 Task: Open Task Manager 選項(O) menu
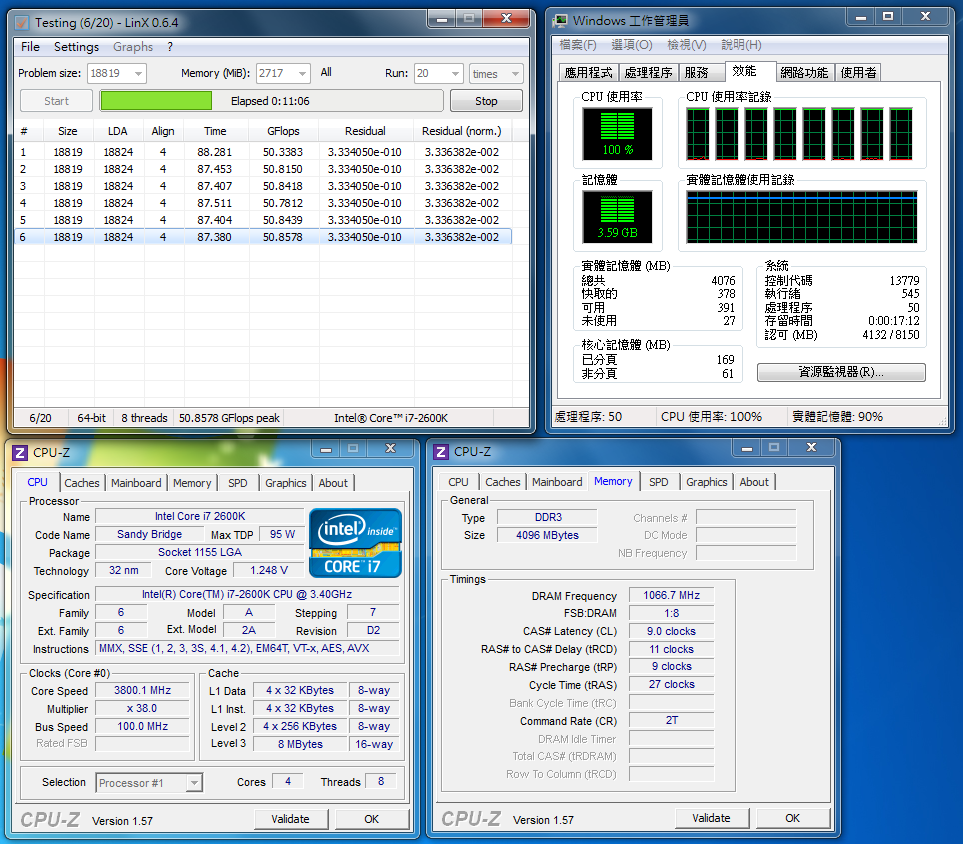[632, 45]
